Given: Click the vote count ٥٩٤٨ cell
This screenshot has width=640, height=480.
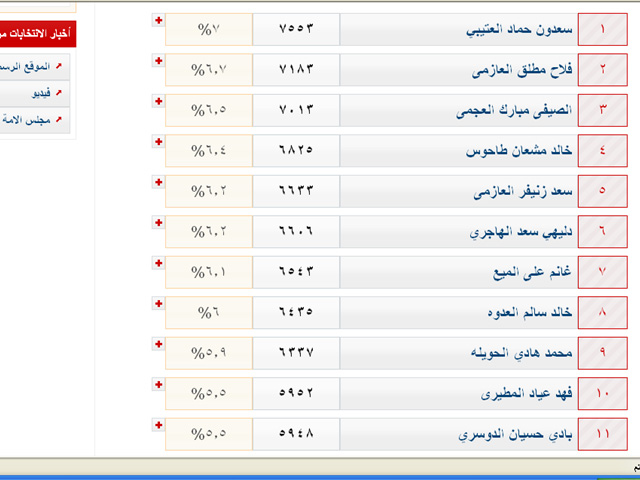Looking at the screenshot, I should click(x=295, y=435).
